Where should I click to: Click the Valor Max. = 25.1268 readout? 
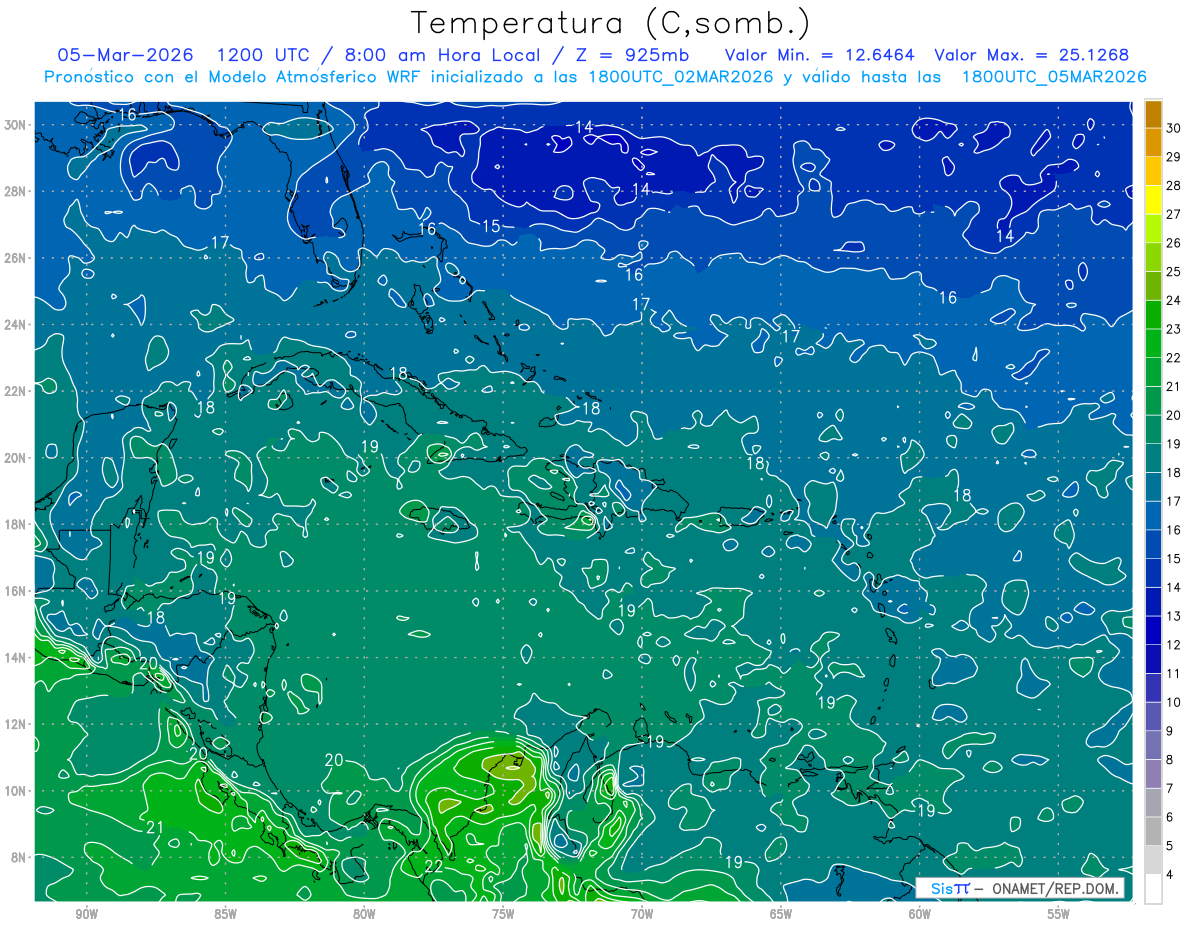1034,55
